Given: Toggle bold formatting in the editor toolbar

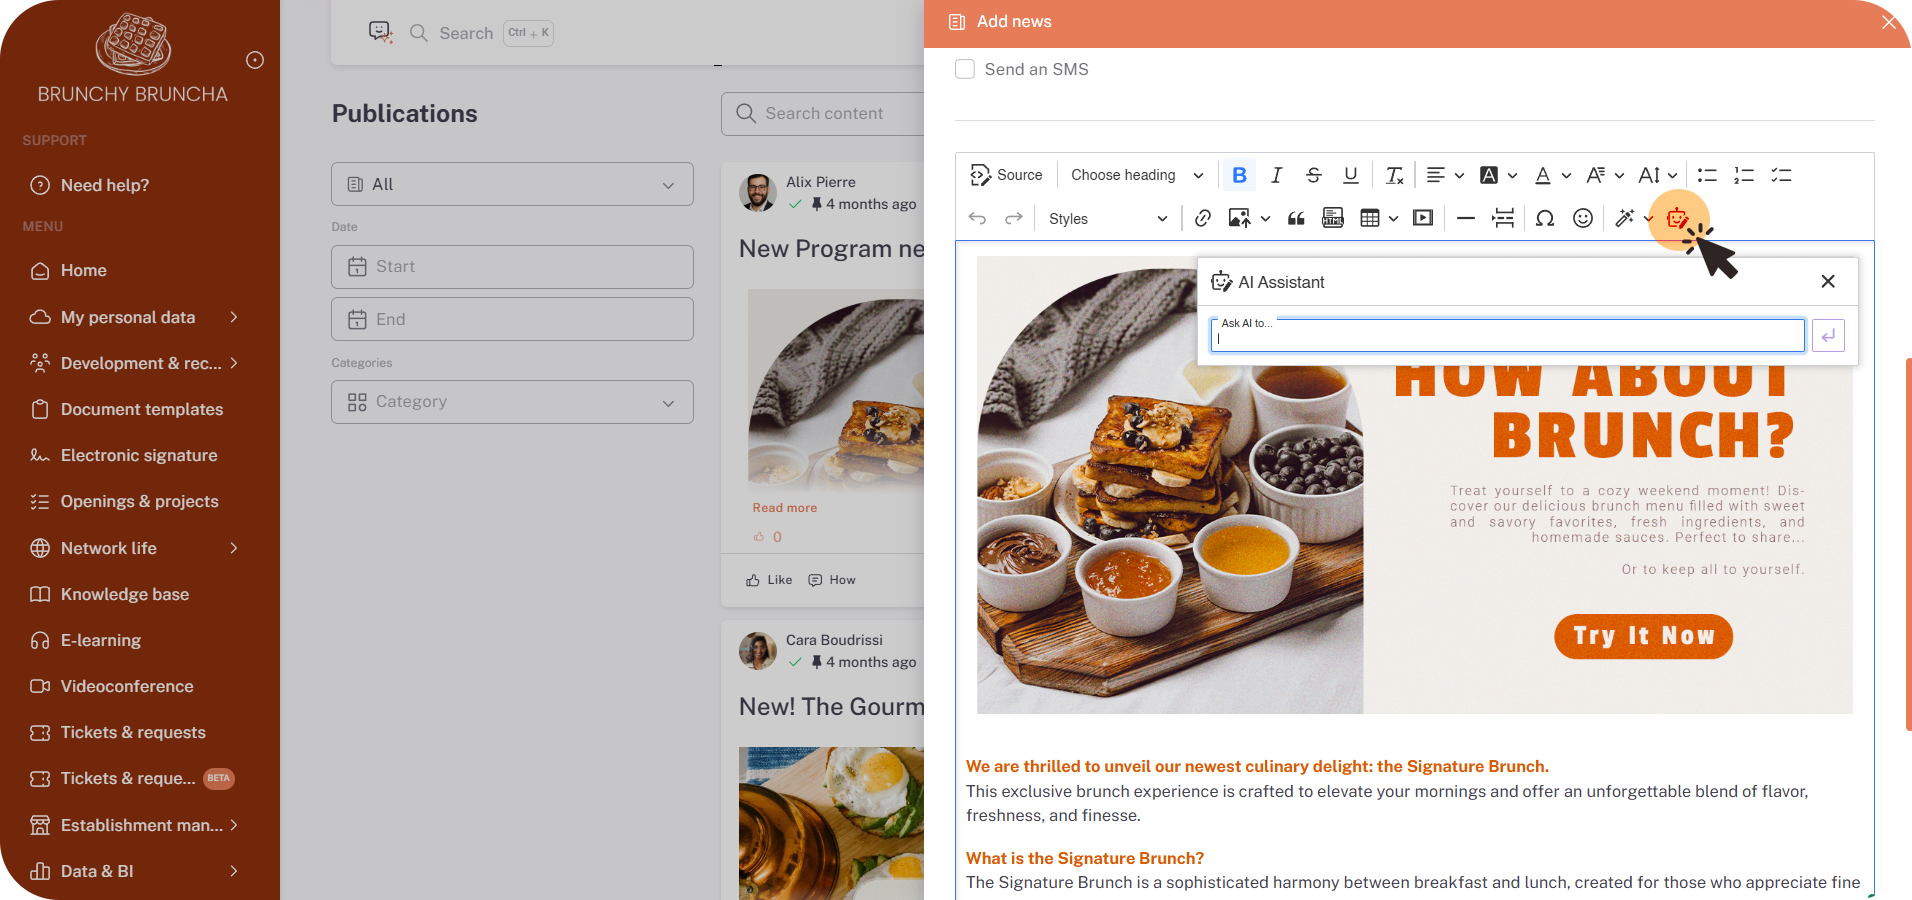Looking at the screenshot, I should tap(1239, 175).
